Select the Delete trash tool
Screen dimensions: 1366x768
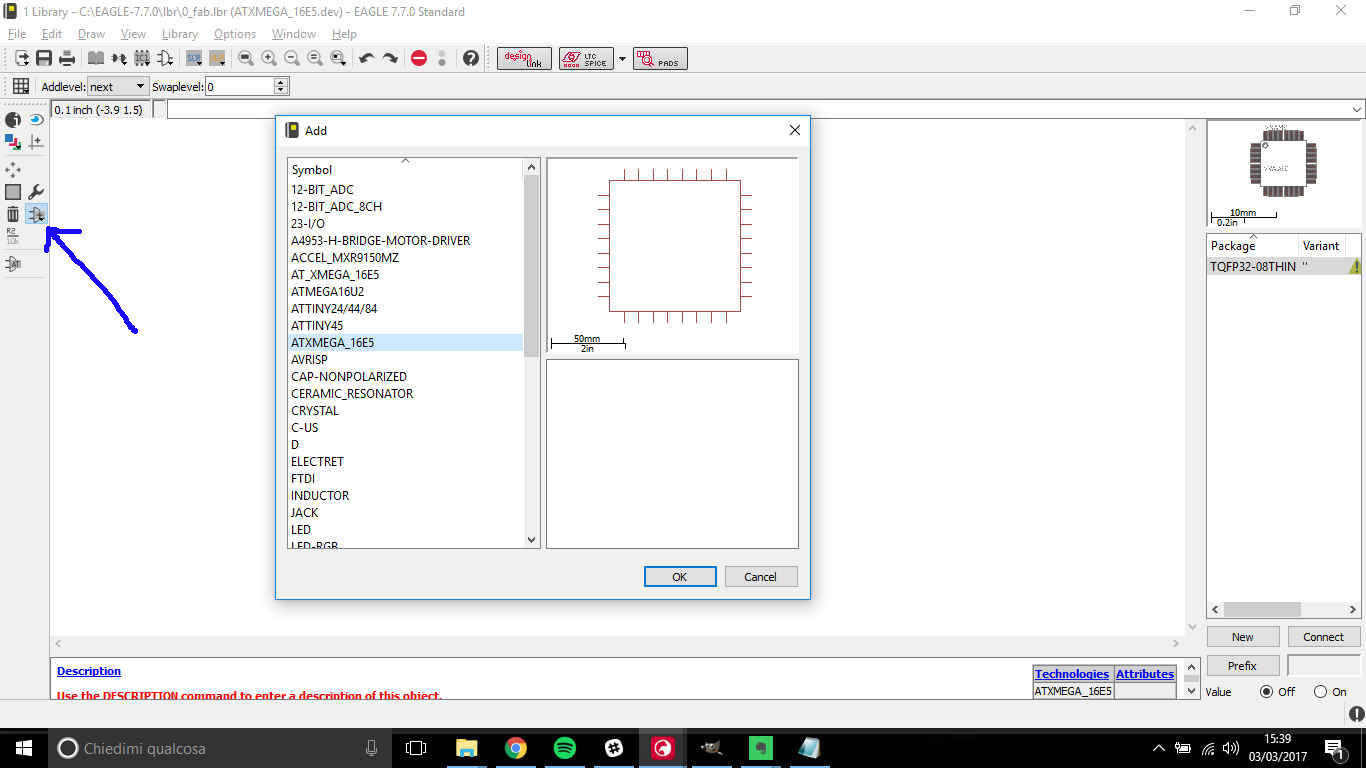coord(13,214)
